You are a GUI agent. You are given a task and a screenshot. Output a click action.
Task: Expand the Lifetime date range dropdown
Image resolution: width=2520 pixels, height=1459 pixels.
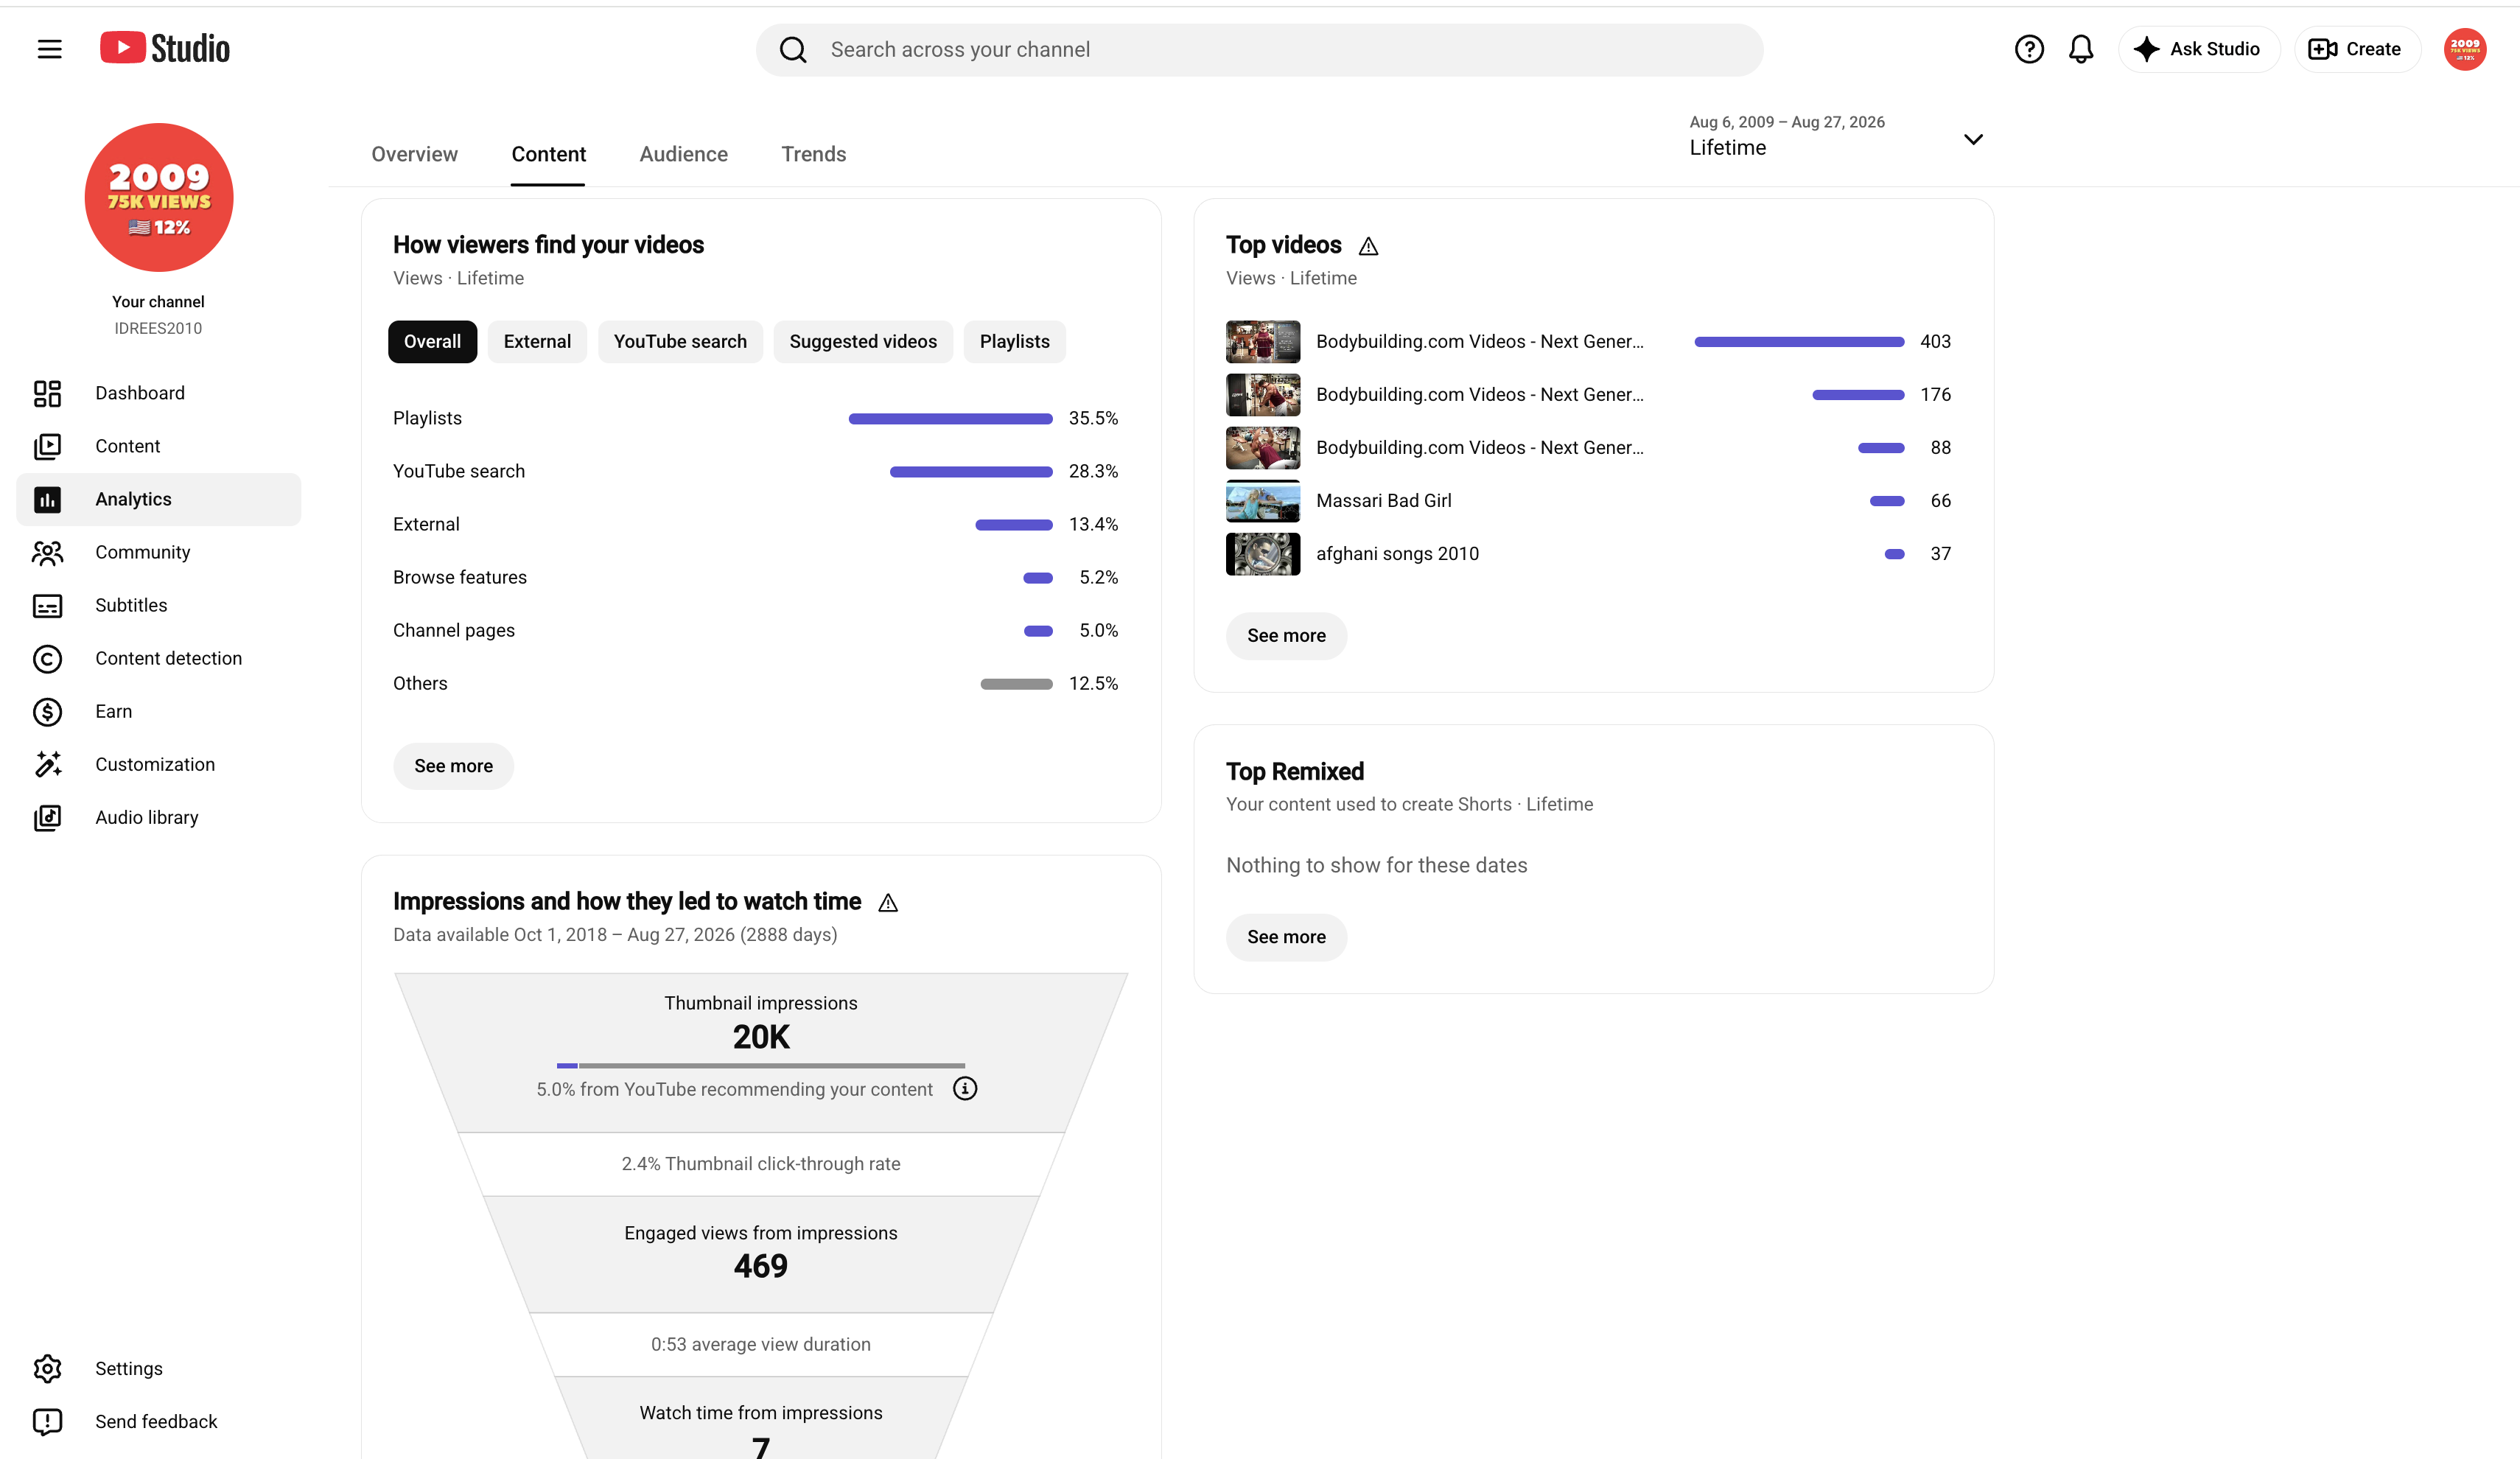coord(1836,137)
